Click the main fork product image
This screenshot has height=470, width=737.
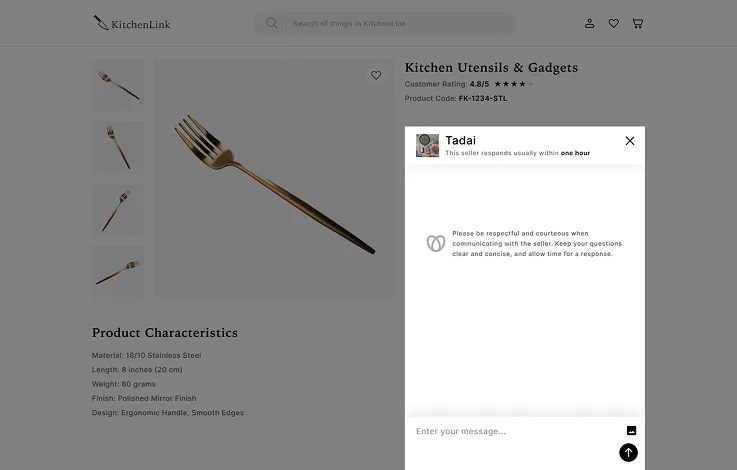point(273,178)
